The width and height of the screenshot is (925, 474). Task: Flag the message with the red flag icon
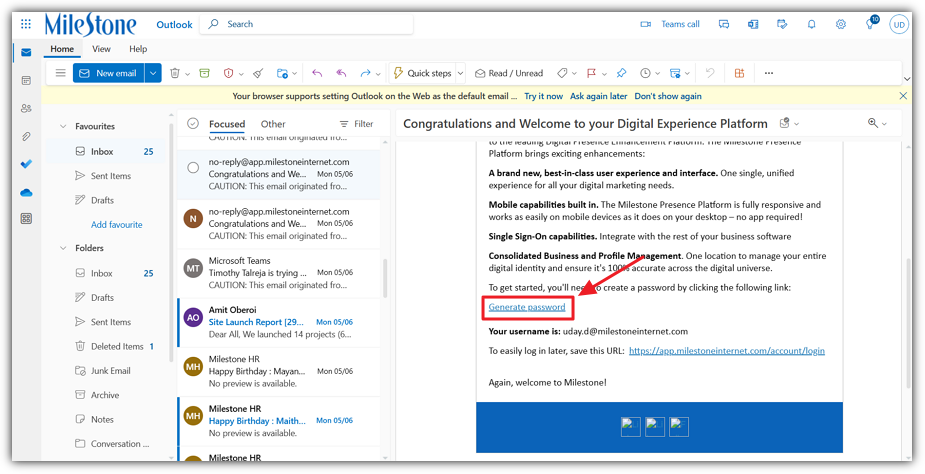[591, 73]
